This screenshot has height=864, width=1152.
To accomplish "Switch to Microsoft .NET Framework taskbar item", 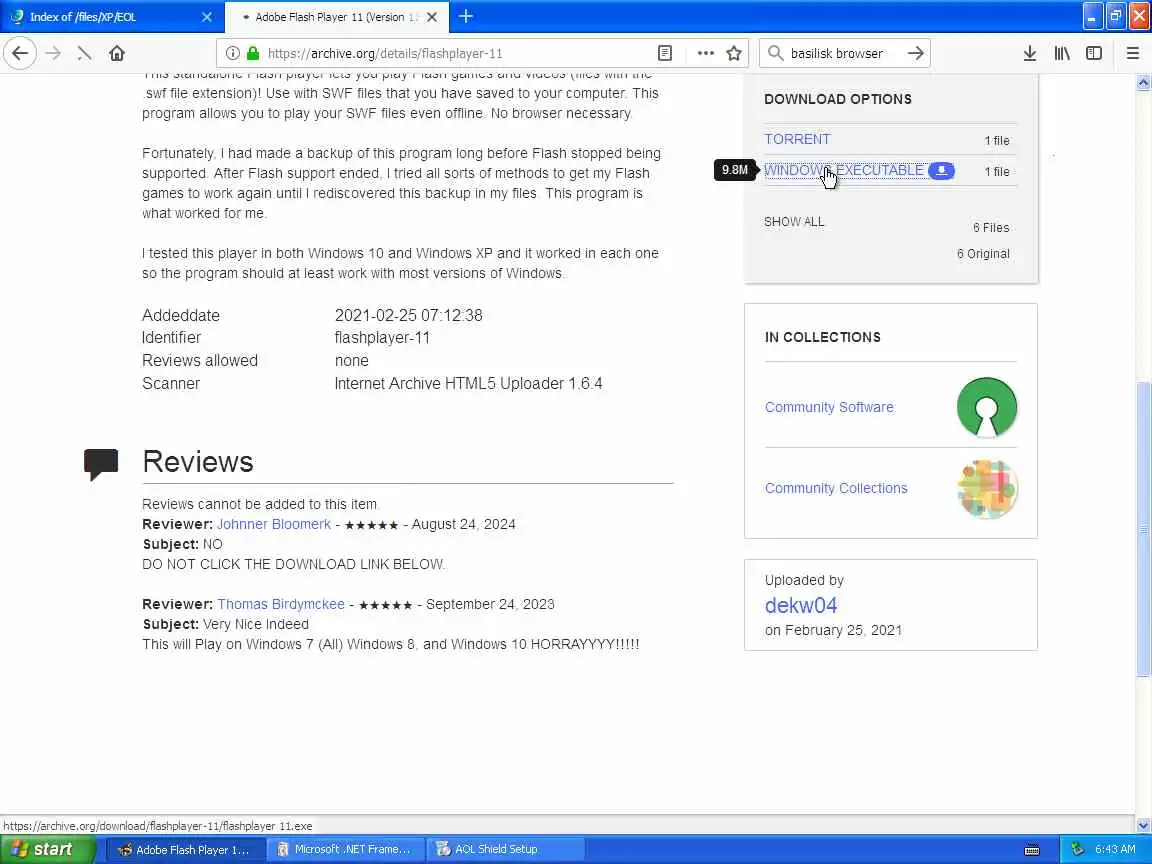I will 345,849.
